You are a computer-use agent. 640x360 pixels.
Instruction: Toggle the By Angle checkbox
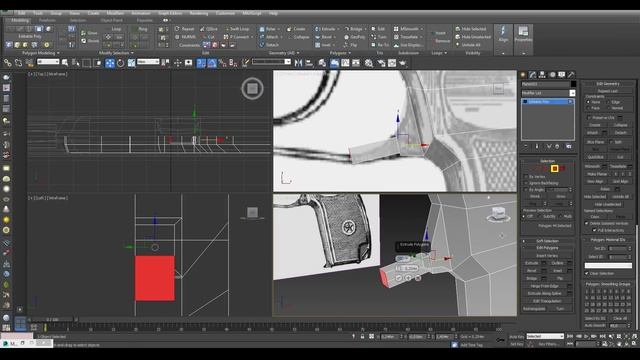pos(526,190)
